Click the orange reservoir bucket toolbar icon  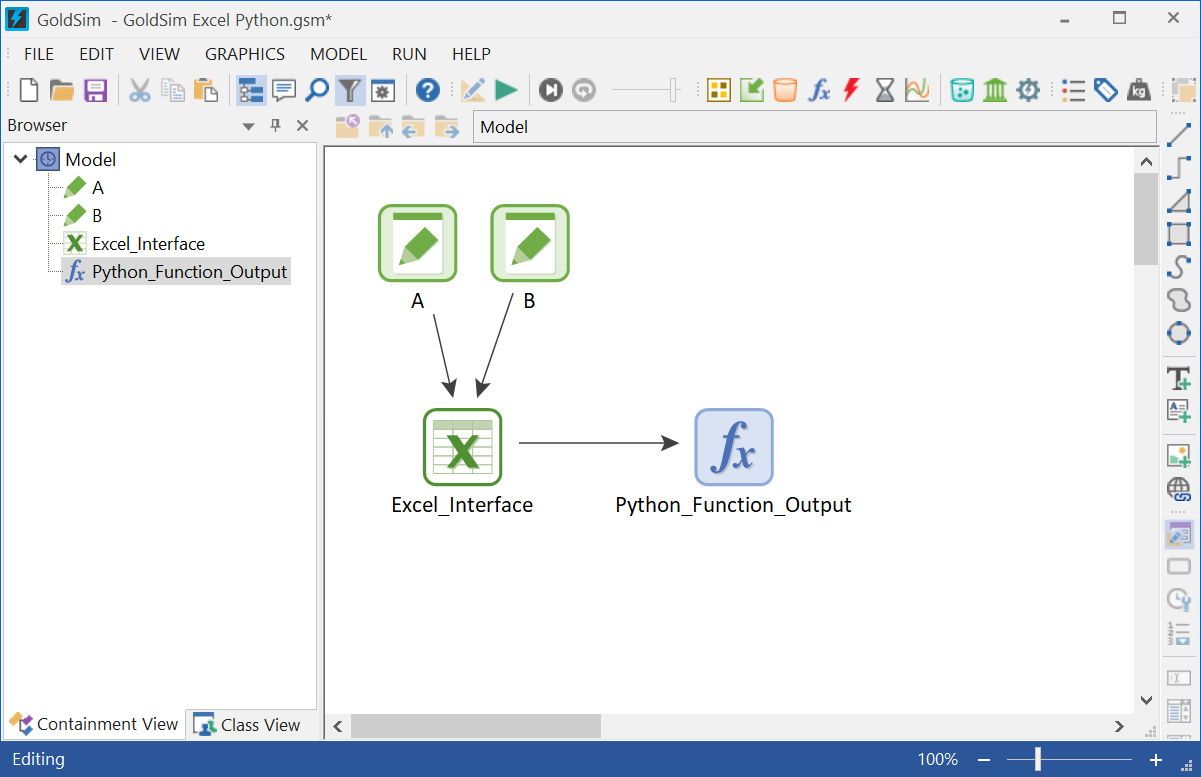pyautogui.click(x=785, y=90)
